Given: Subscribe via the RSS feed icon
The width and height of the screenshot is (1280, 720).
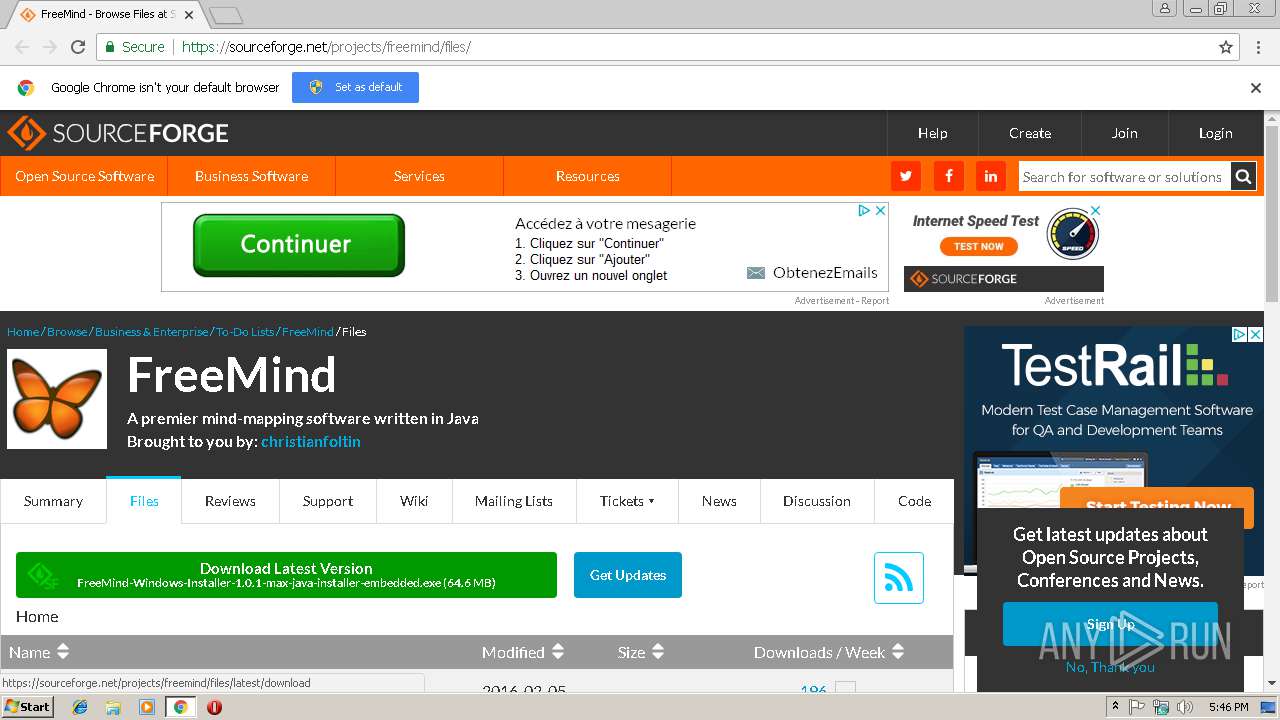Looking at the screenshot, I should pos(898,578).
